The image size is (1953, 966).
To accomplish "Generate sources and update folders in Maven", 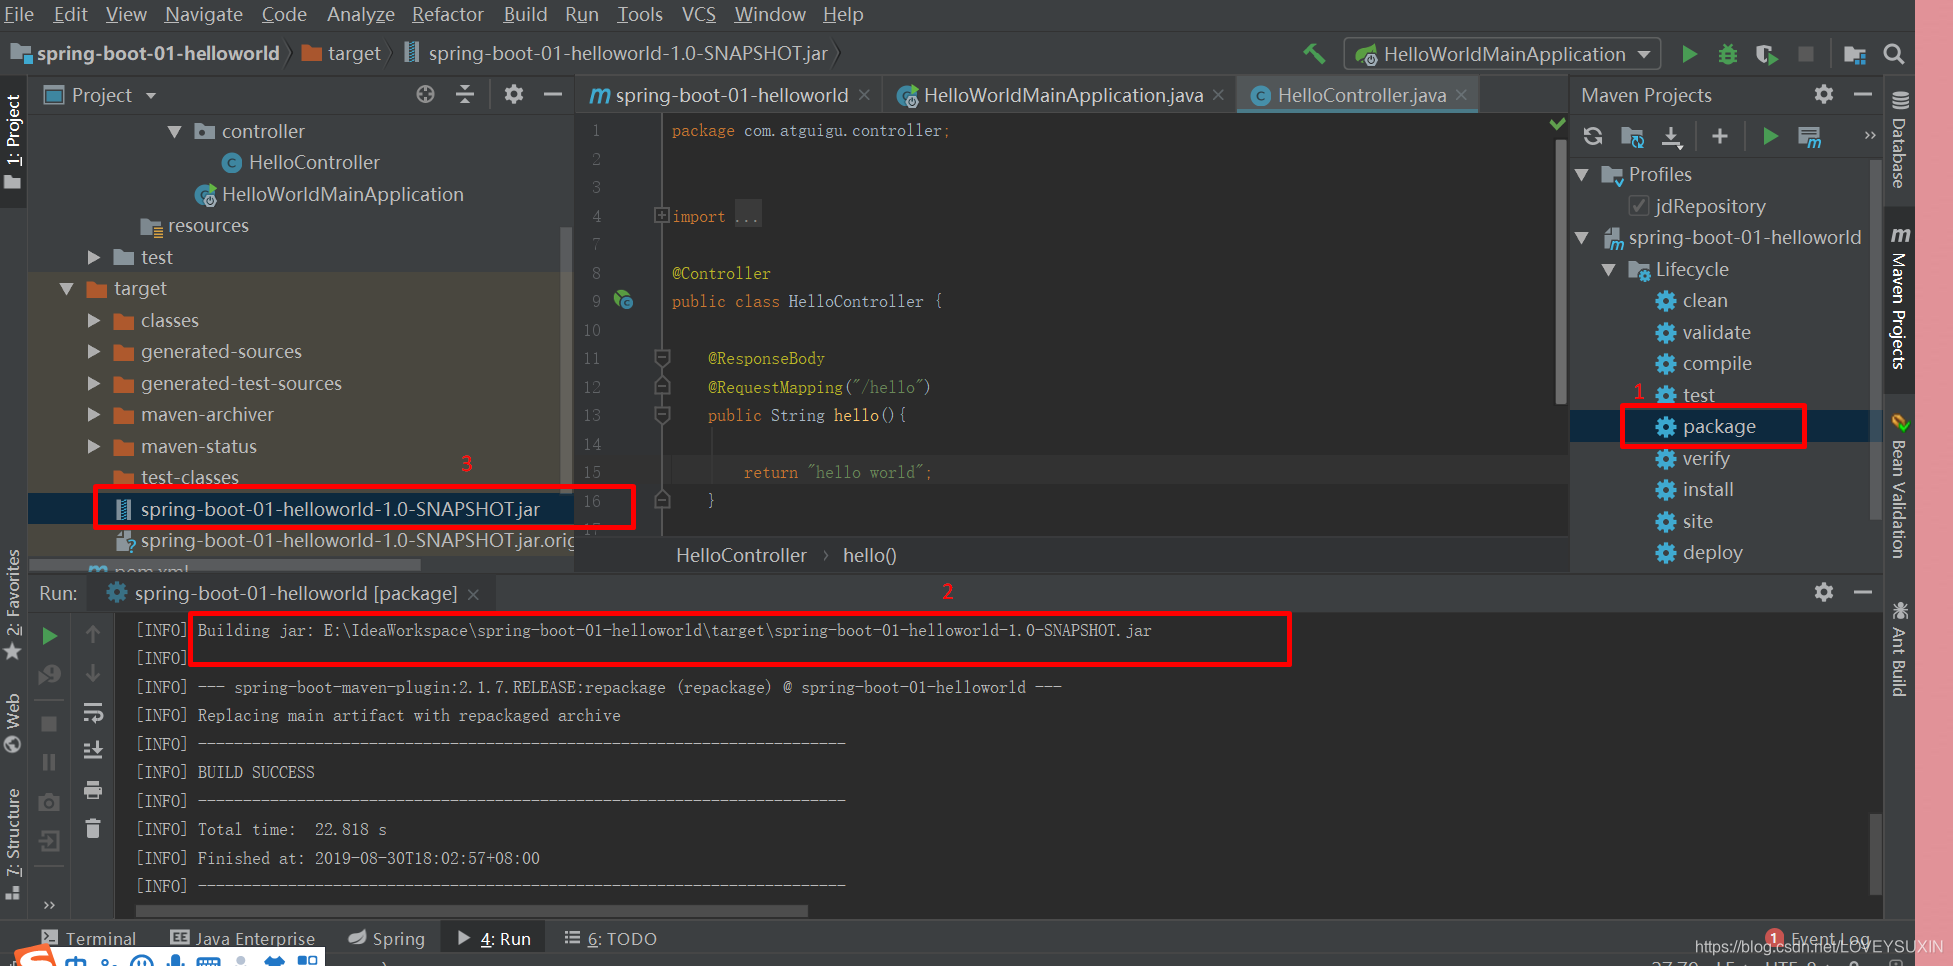I will coord(1633,136).
